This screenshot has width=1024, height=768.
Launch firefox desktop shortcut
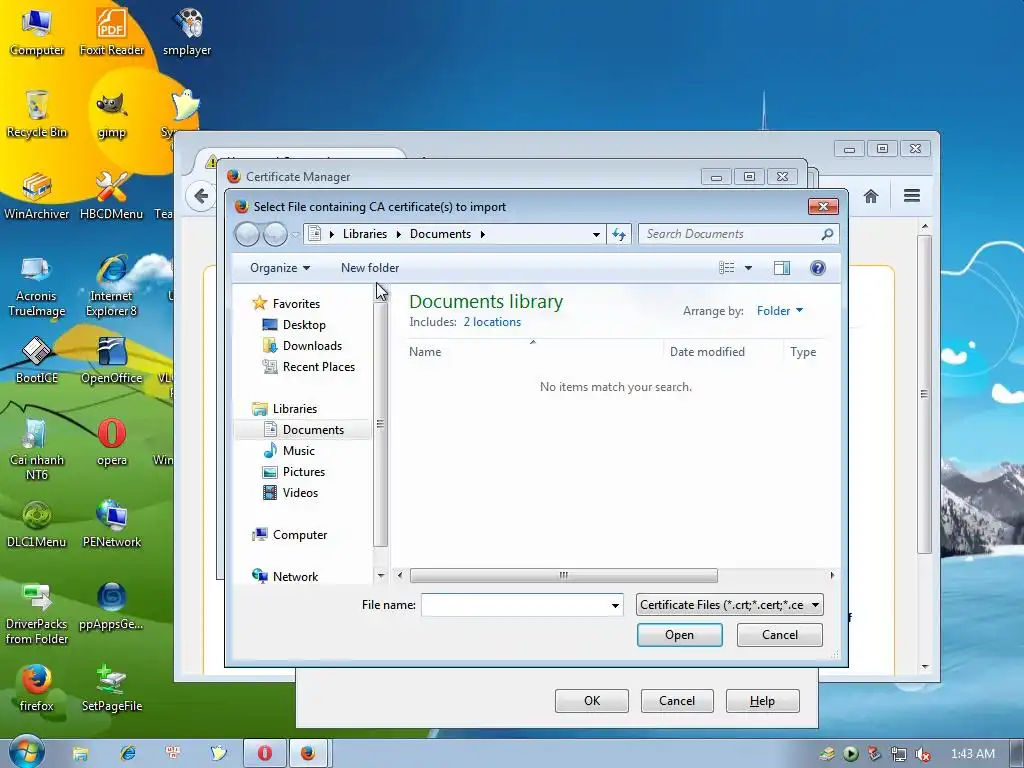coord(37,688)
